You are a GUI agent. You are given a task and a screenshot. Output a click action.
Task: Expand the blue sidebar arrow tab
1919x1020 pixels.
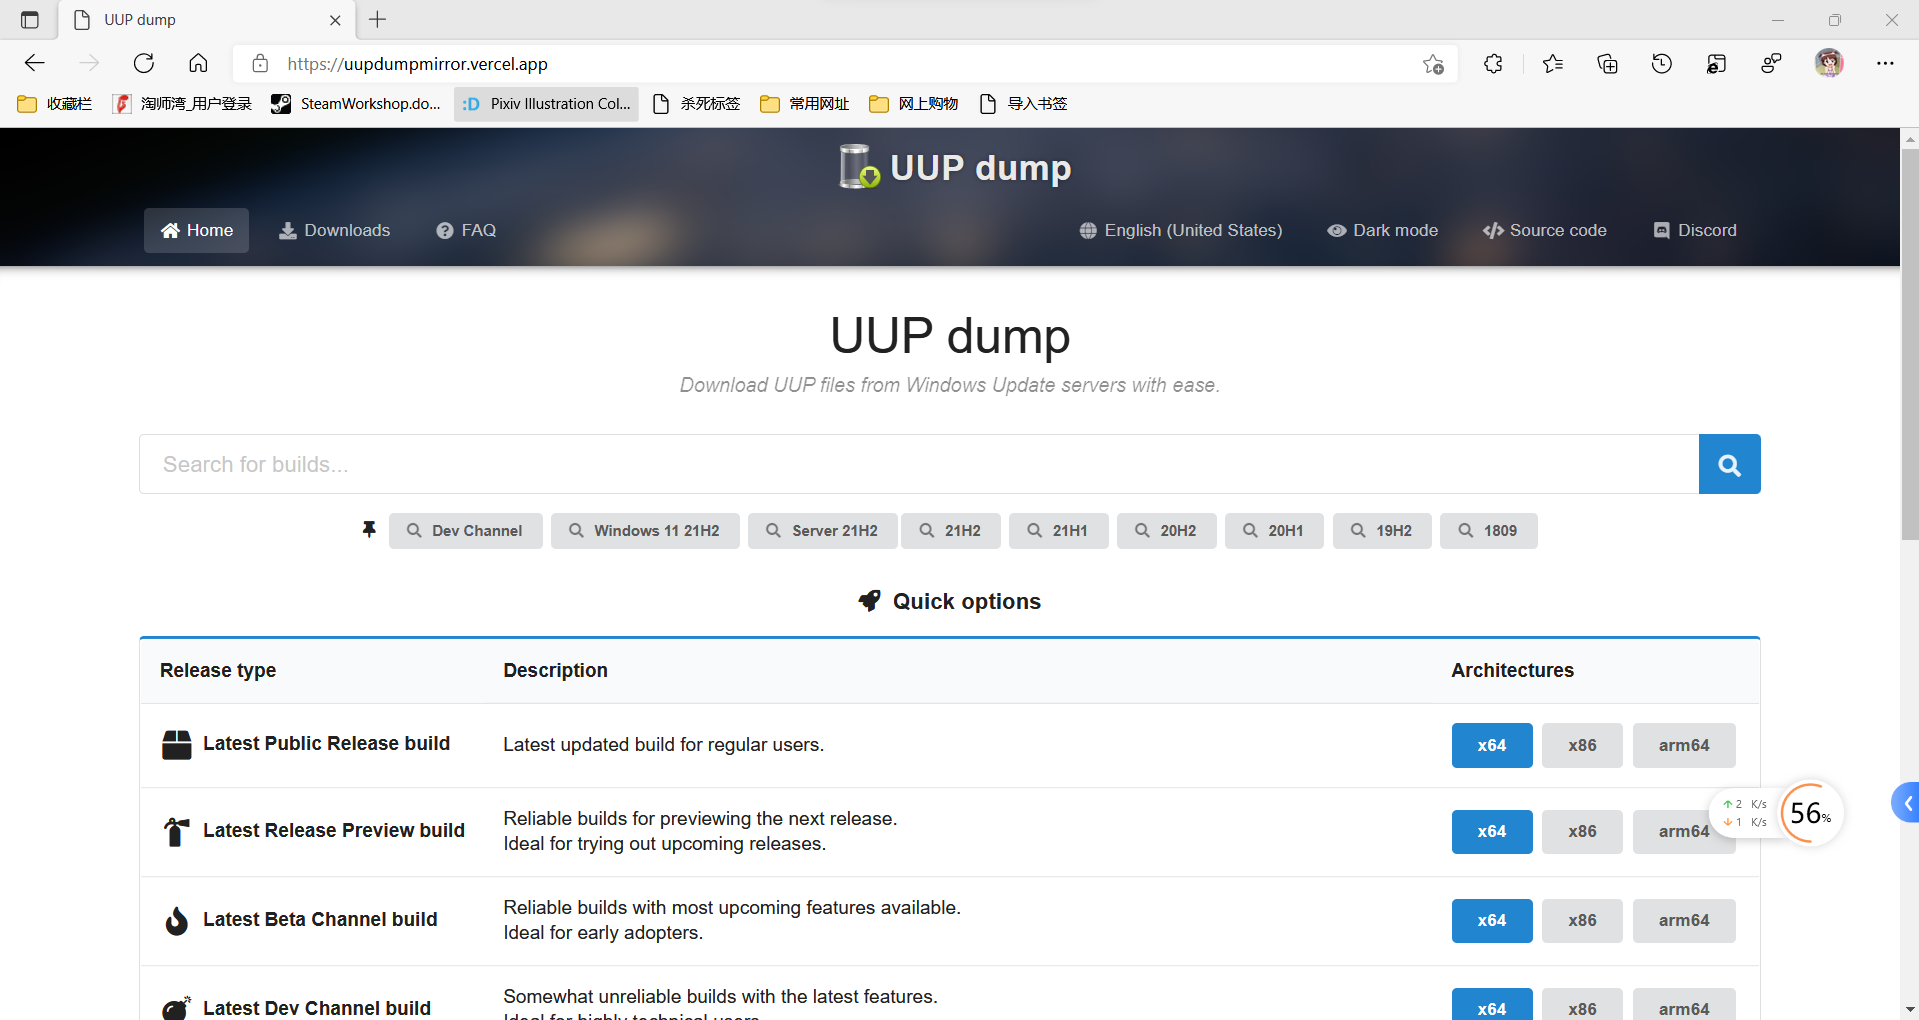coord(1906,803)
